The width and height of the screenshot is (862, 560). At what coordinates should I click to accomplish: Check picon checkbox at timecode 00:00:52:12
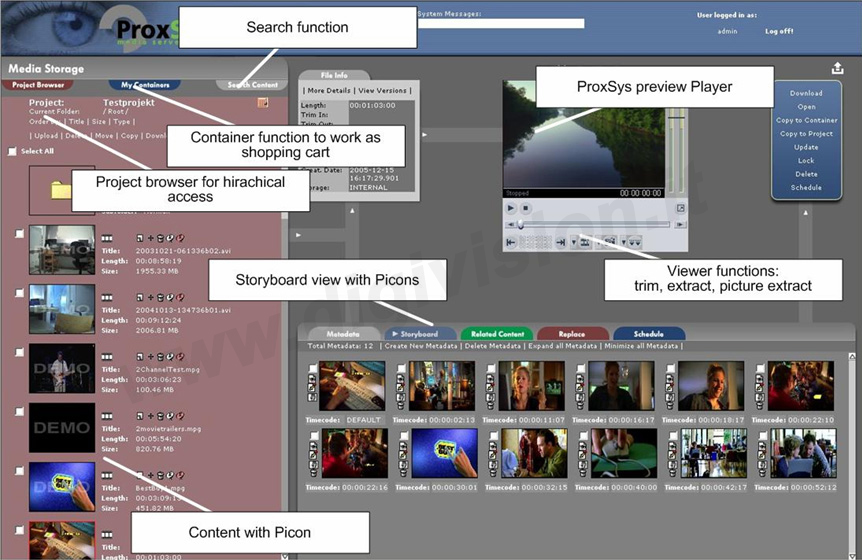(x=763, y=436)
